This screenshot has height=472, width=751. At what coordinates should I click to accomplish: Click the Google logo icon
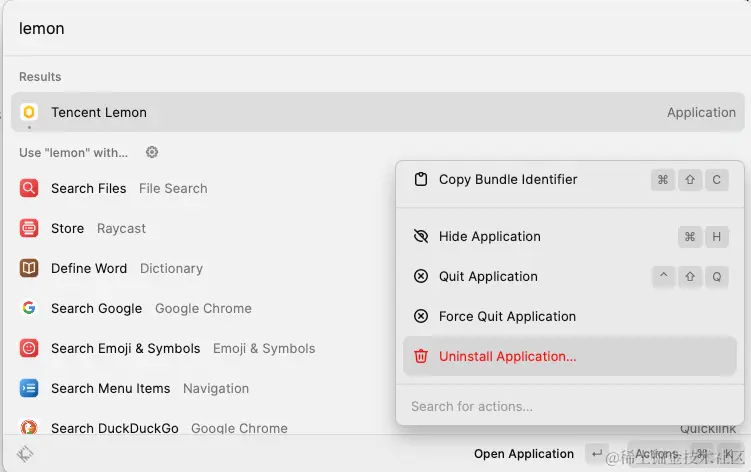[x=29, y=308]
